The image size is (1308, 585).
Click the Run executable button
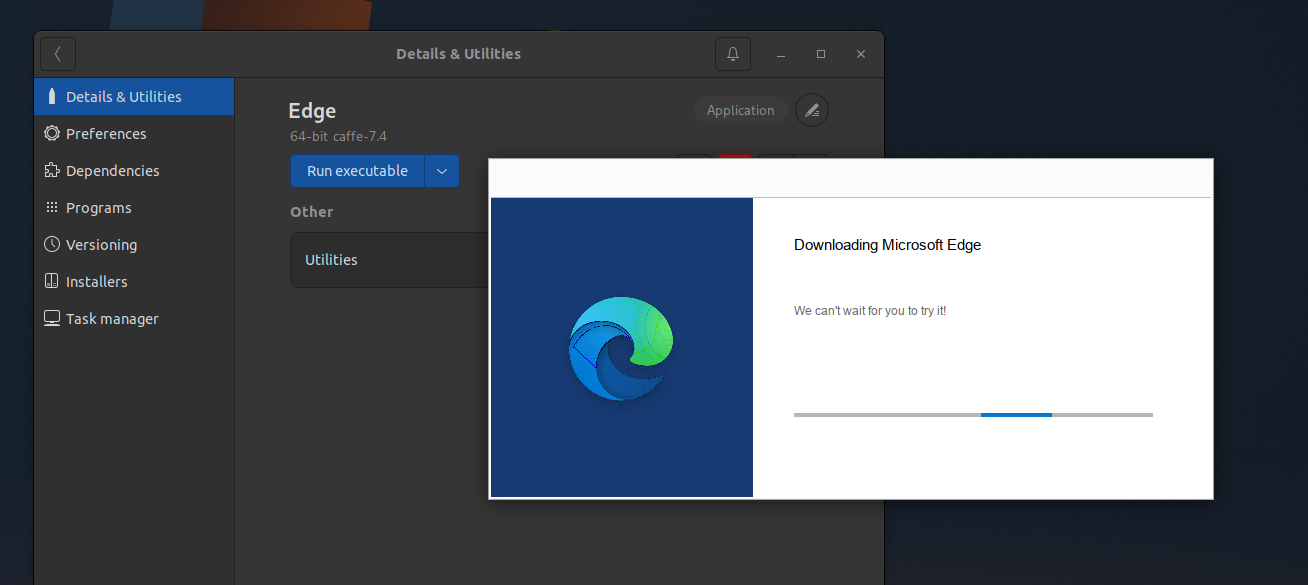357,171
